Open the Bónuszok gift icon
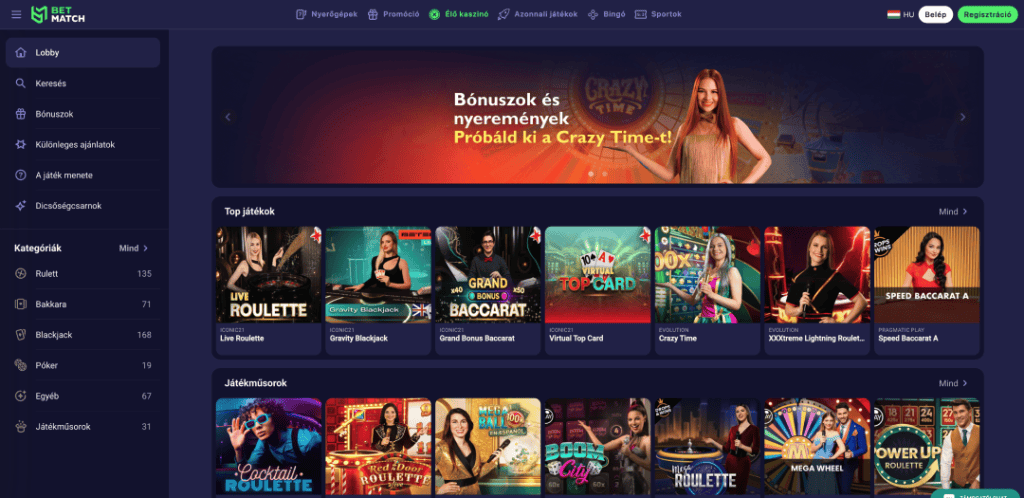The height and width of the screenshot is (498, 1024). point(21,114)
